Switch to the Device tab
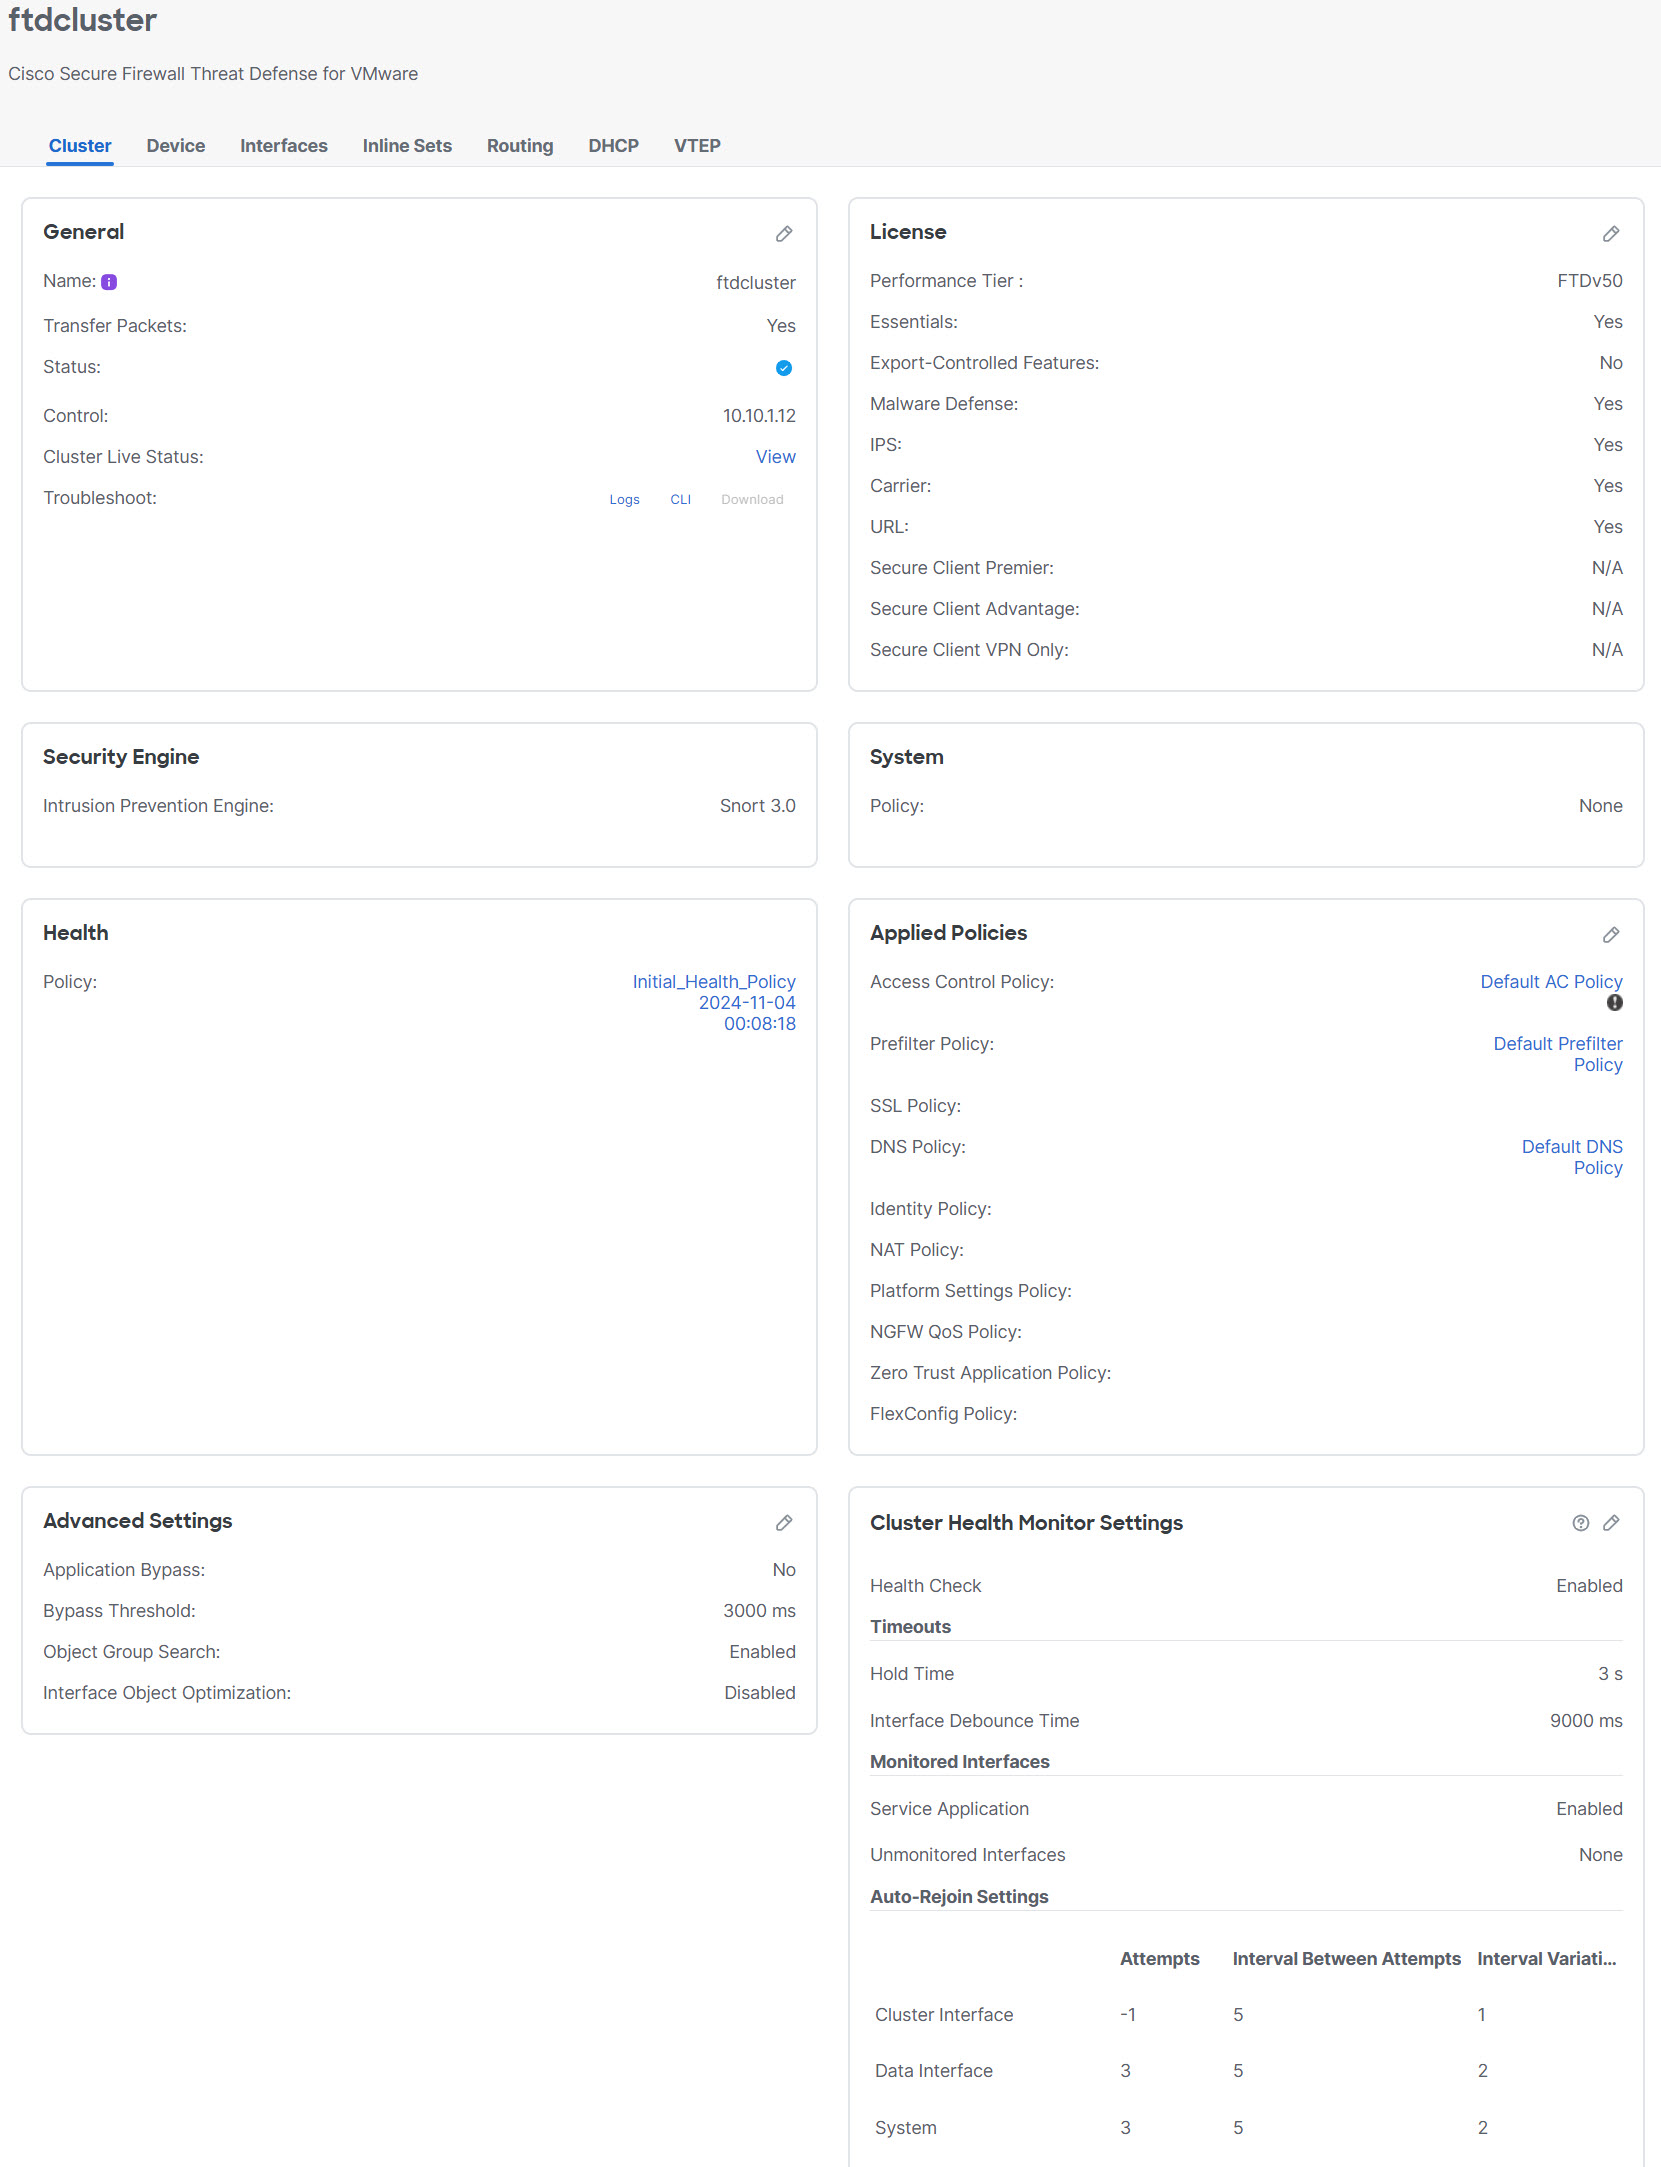This screenshot has height=2167, width=1661. pyautogui.click(x=175, y=146)
